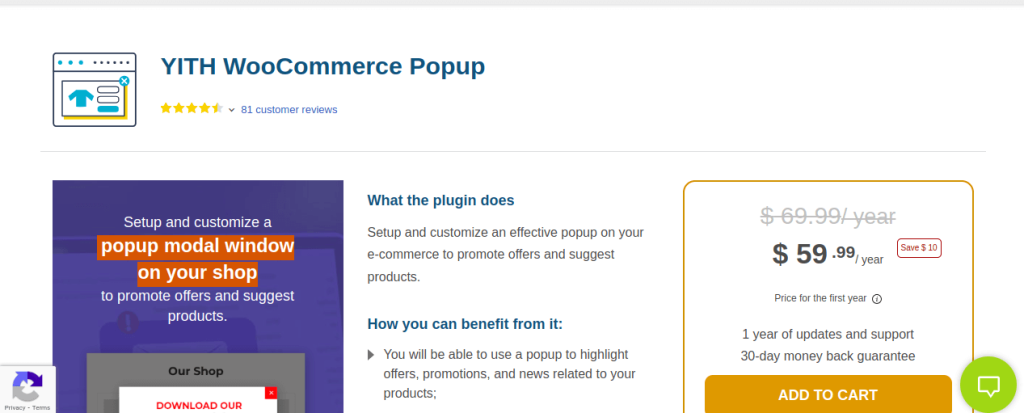
Task: Expand the rating breakdown chevron
Action: tap(231, 110)
